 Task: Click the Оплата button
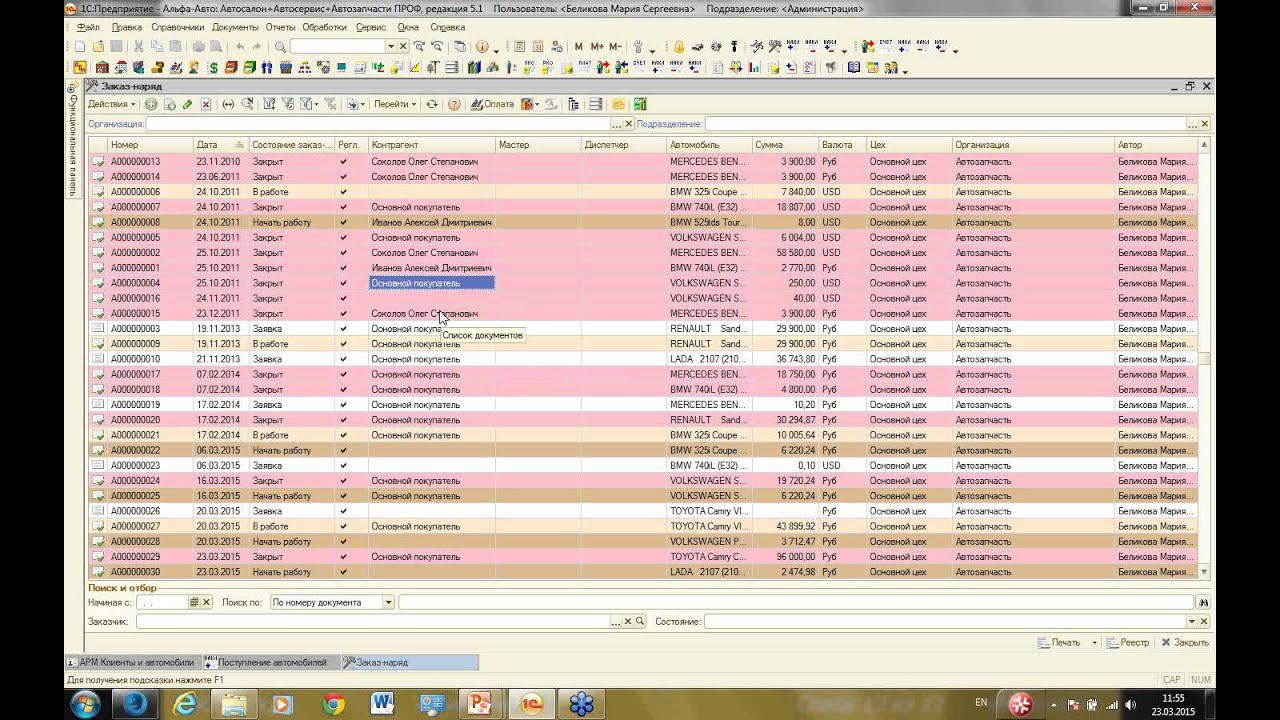coord(491,104)
